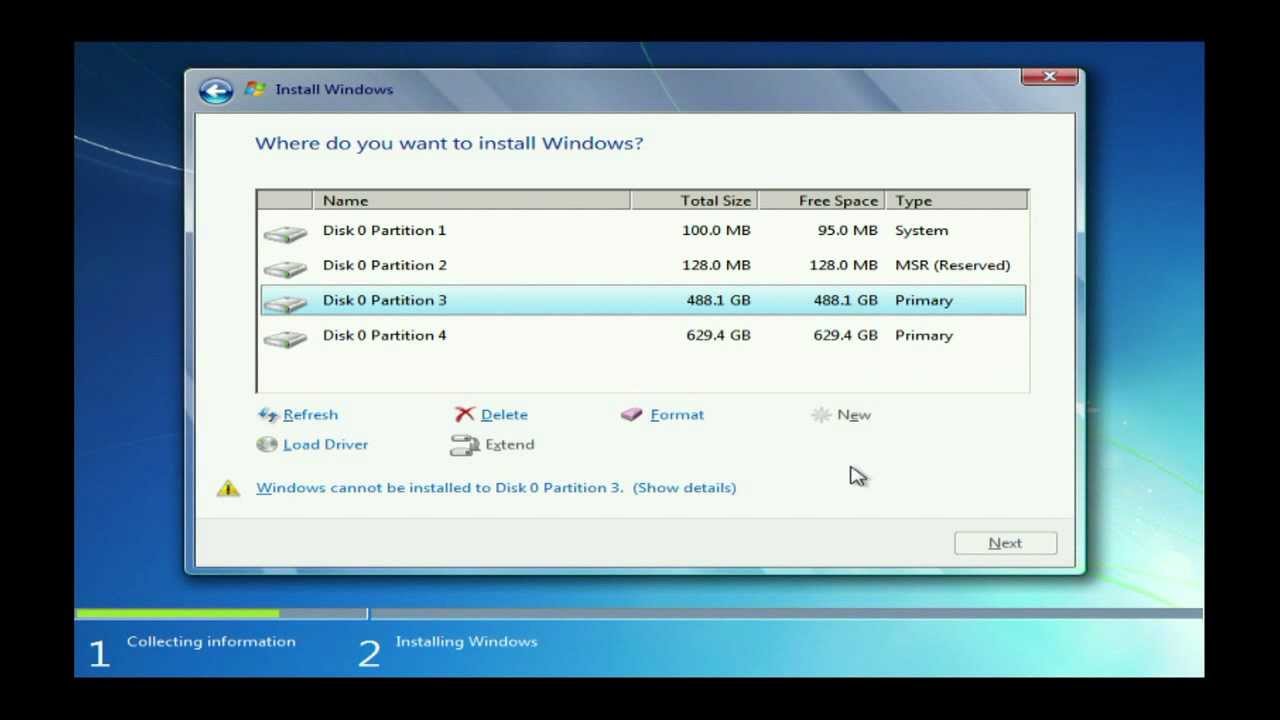Click the setup progress bar
This screenshot has height=720, width=1280.
click(639, 613)
